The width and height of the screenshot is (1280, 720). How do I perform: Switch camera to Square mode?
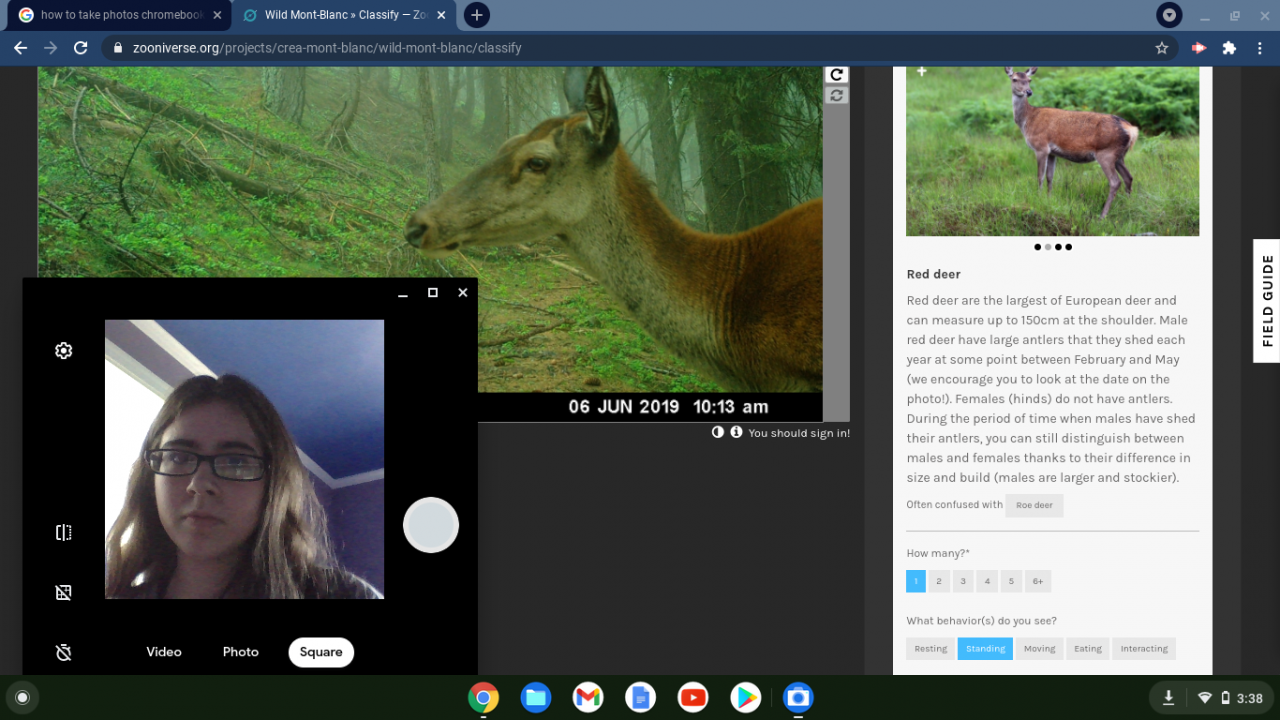[x=321, y=652]
